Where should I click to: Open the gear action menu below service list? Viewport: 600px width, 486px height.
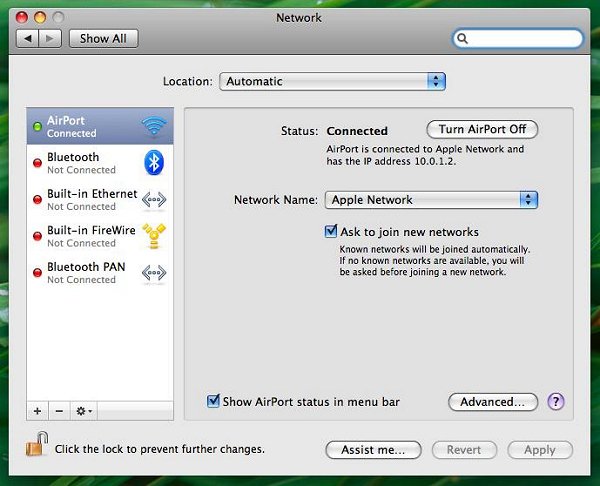(x=83, y=411)
